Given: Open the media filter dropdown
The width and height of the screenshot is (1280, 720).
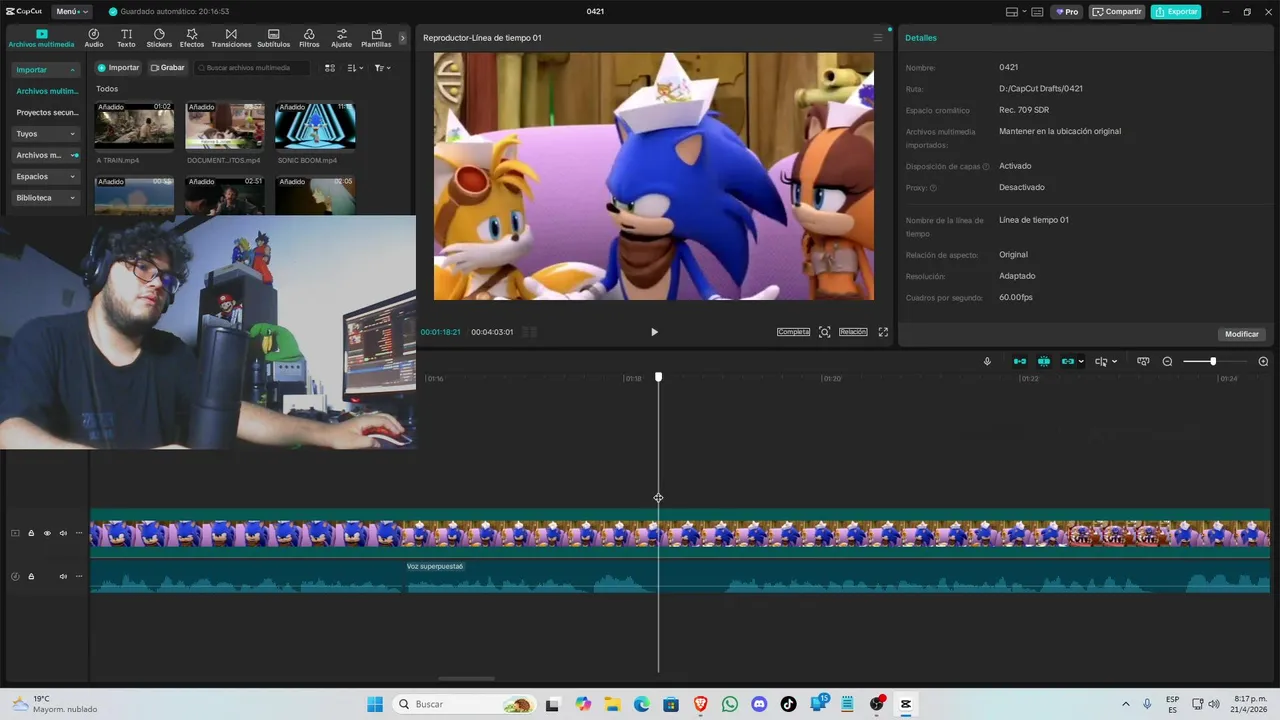Looking at the screenshot, I should pos(382,68).
